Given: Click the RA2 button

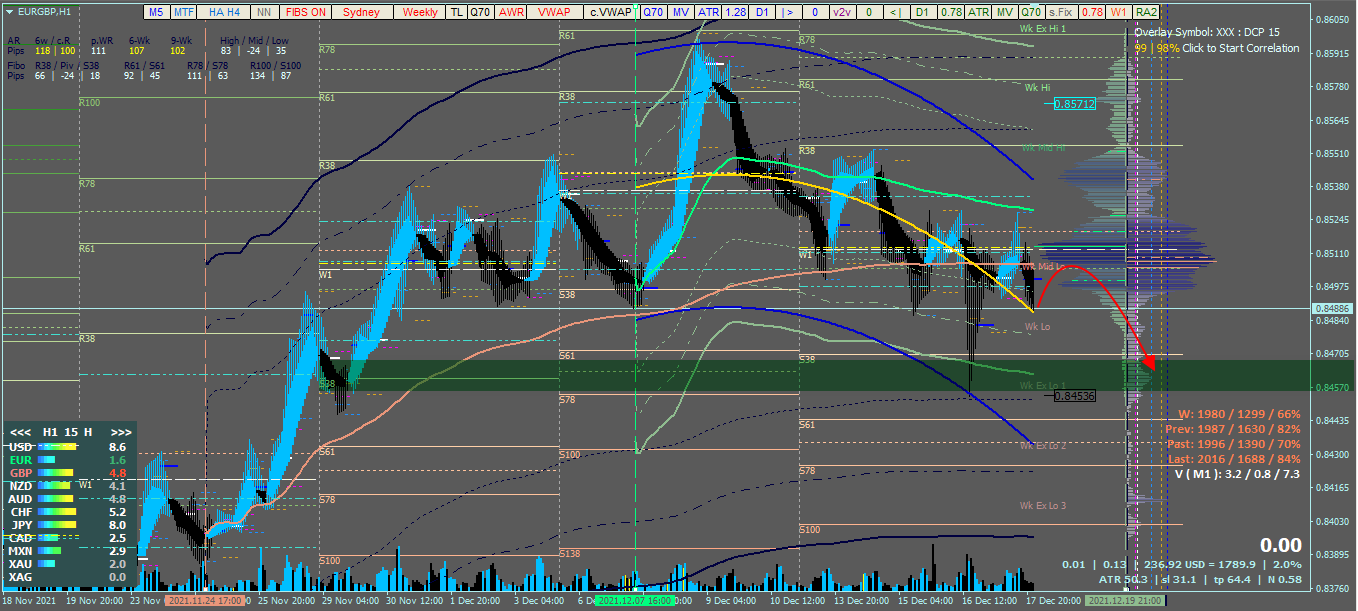Looking at the screenshot, I should 1146,12.
